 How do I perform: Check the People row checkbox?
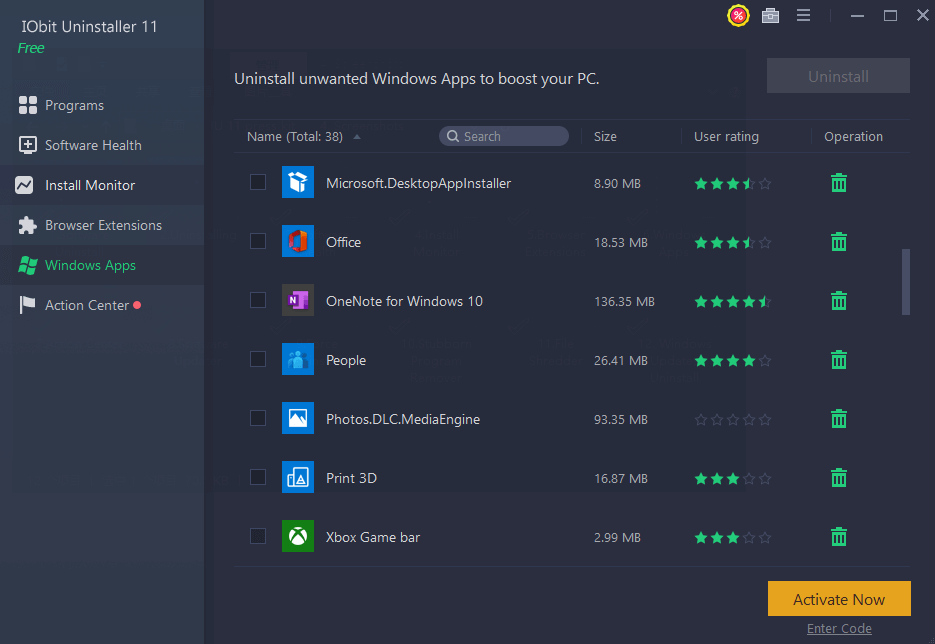tap(258, 359)
